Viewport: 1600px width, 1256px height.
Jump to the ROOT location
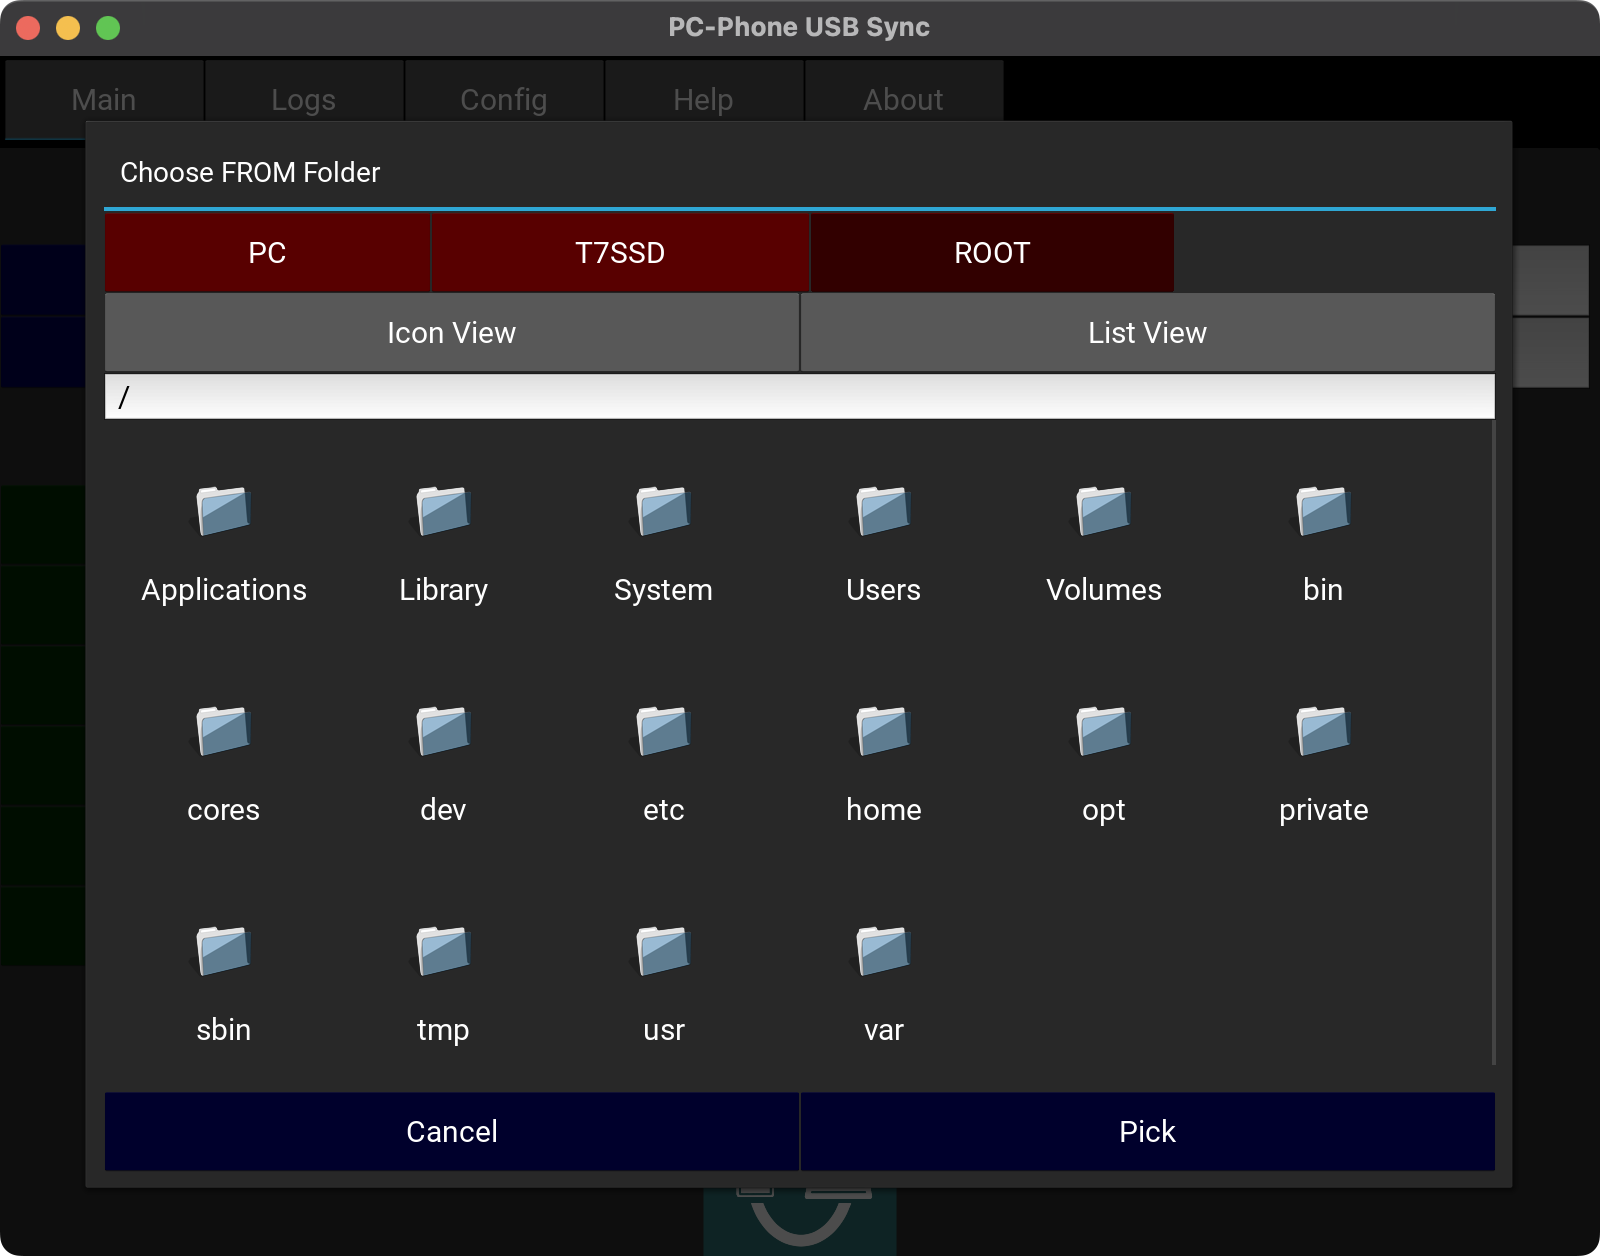pyautogui.click(x=991, y=253)
